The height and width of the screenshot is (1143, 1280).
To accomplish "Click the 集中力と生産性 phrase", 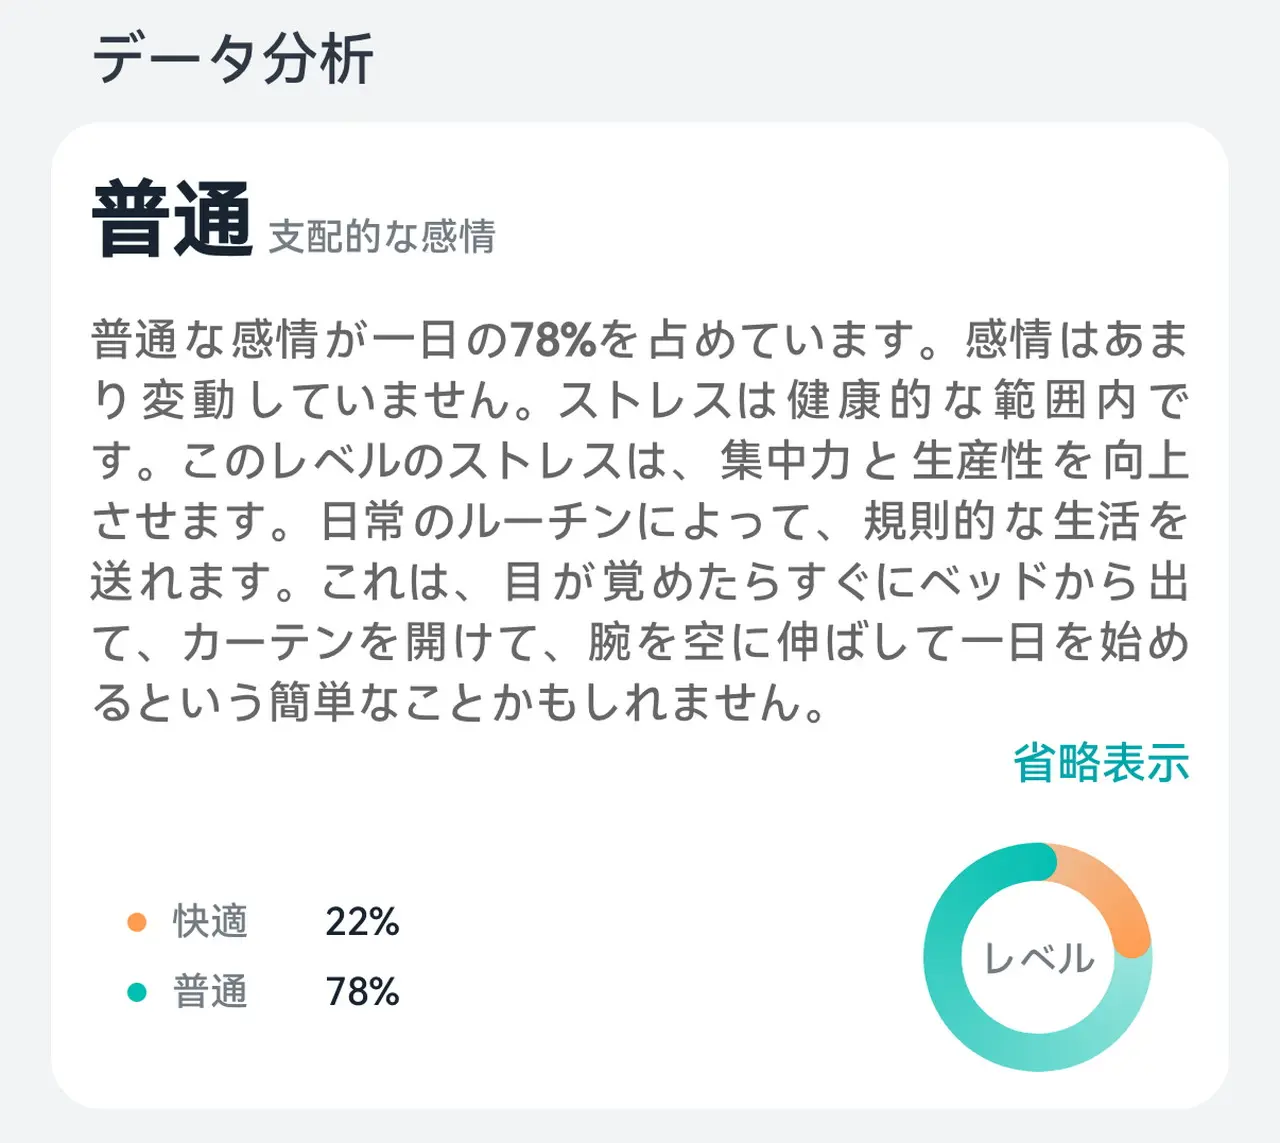I will click(x=880, y=461).
